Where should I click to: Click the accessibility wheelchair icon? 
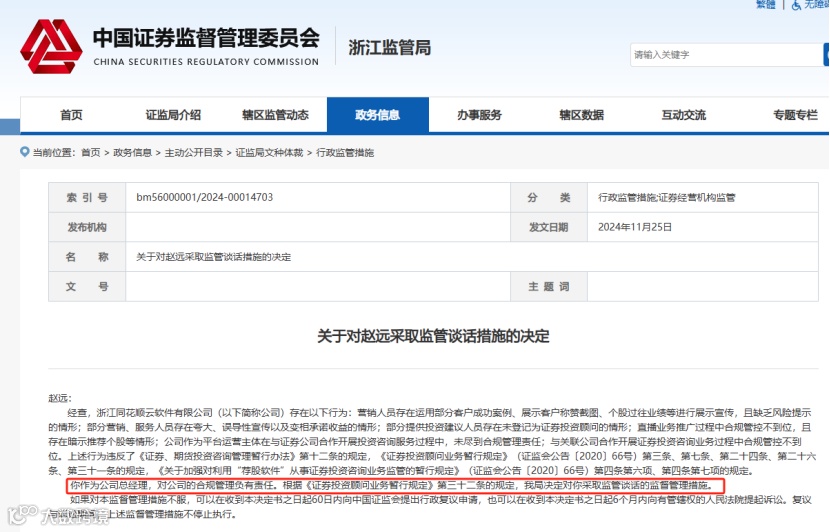pos(796,5)
